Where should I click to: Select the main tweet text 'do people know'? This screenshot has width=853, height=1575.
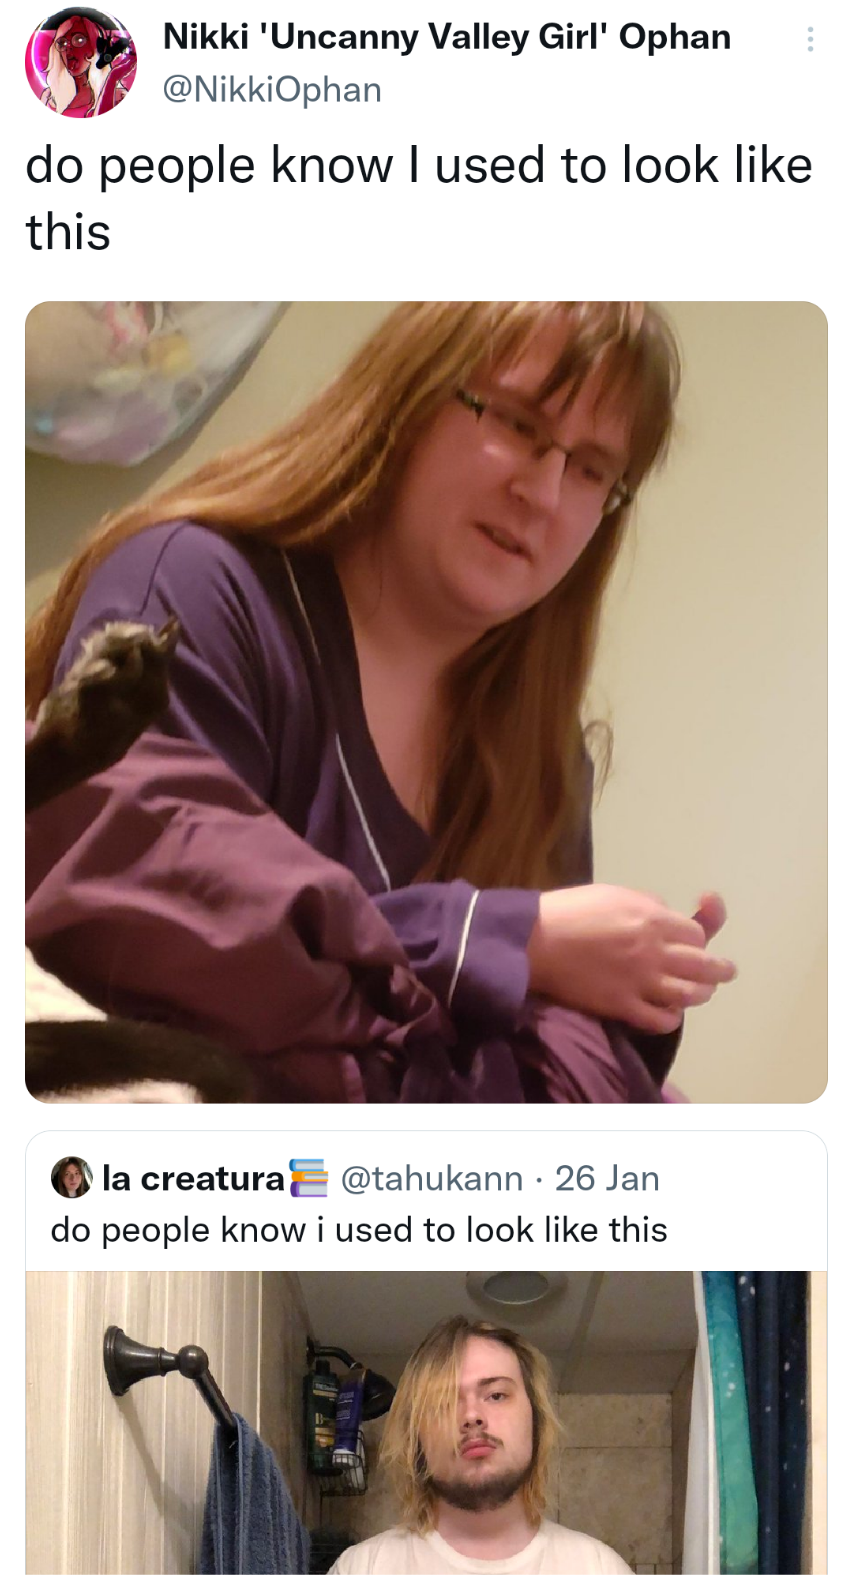coord(209,165)
